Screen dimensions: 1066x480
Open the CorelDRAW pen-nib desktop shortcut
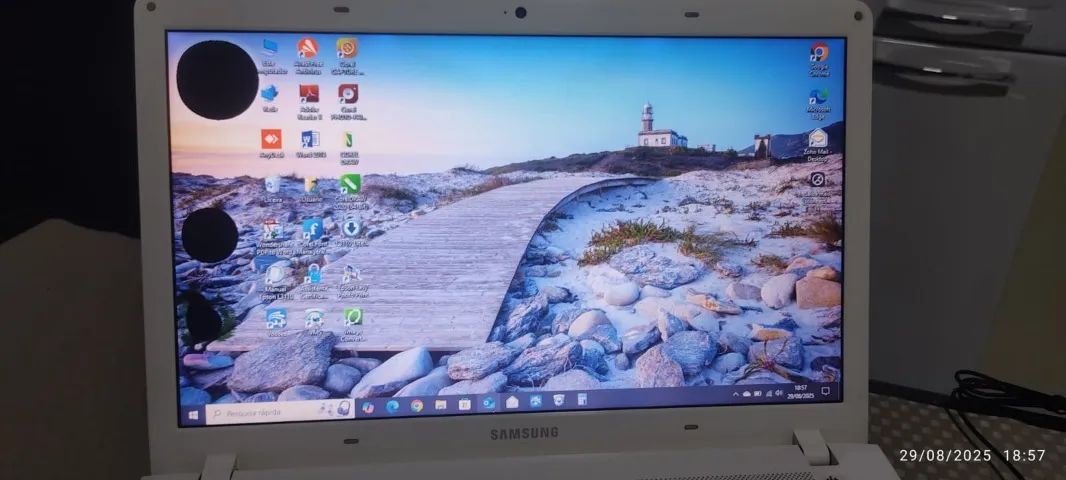point(348,139)
